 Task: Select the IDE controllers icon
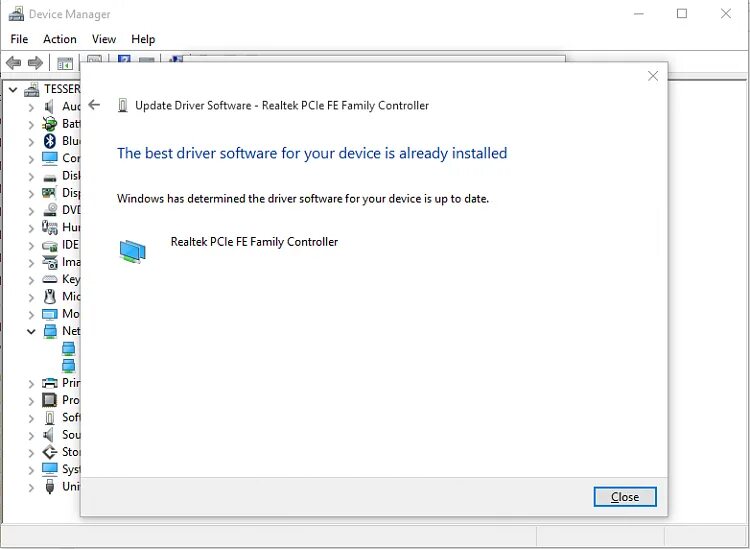pyautogui.click(x=49, y=245)
